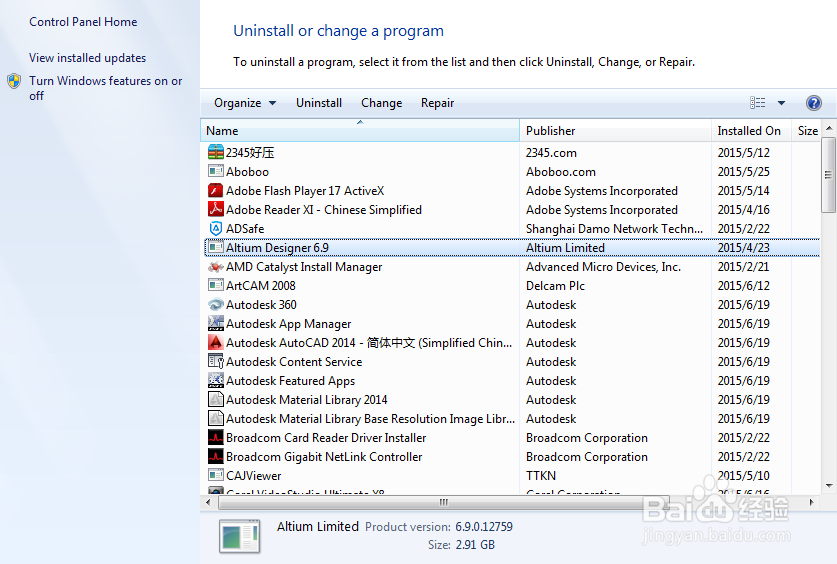Viewport: 837px width, 564px height.
Task: Click install date 2015/6/12
Action: coord(744,286)
